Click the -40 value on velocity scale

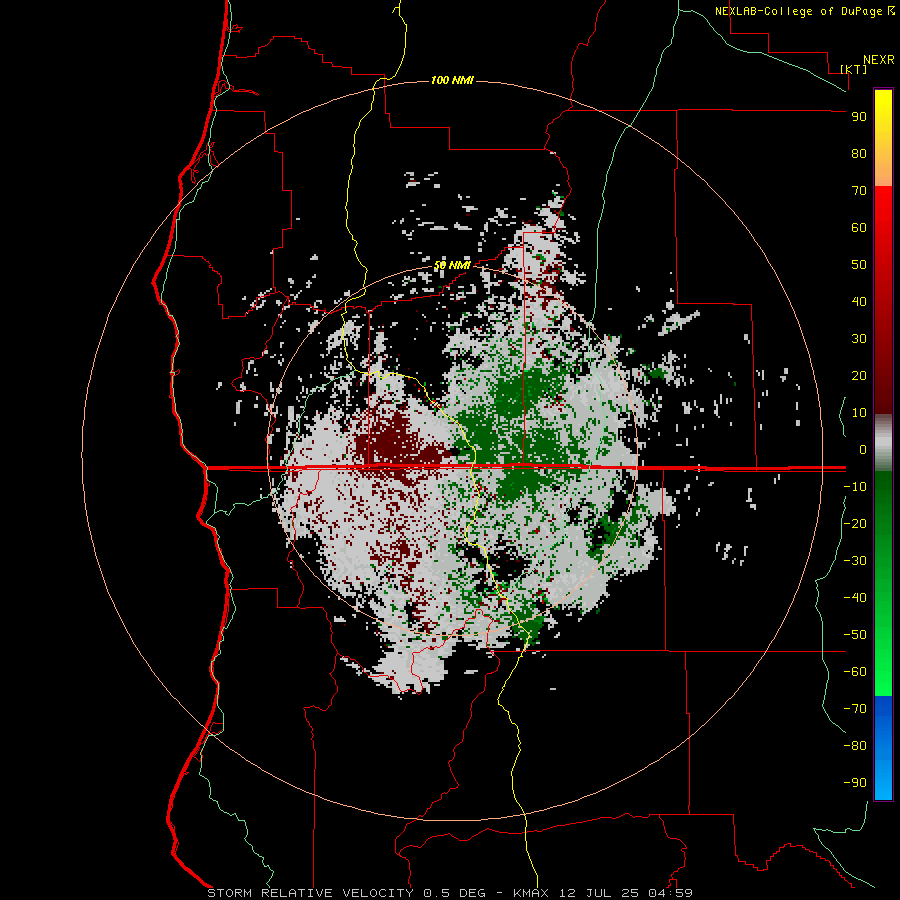(x=855, y=598)
